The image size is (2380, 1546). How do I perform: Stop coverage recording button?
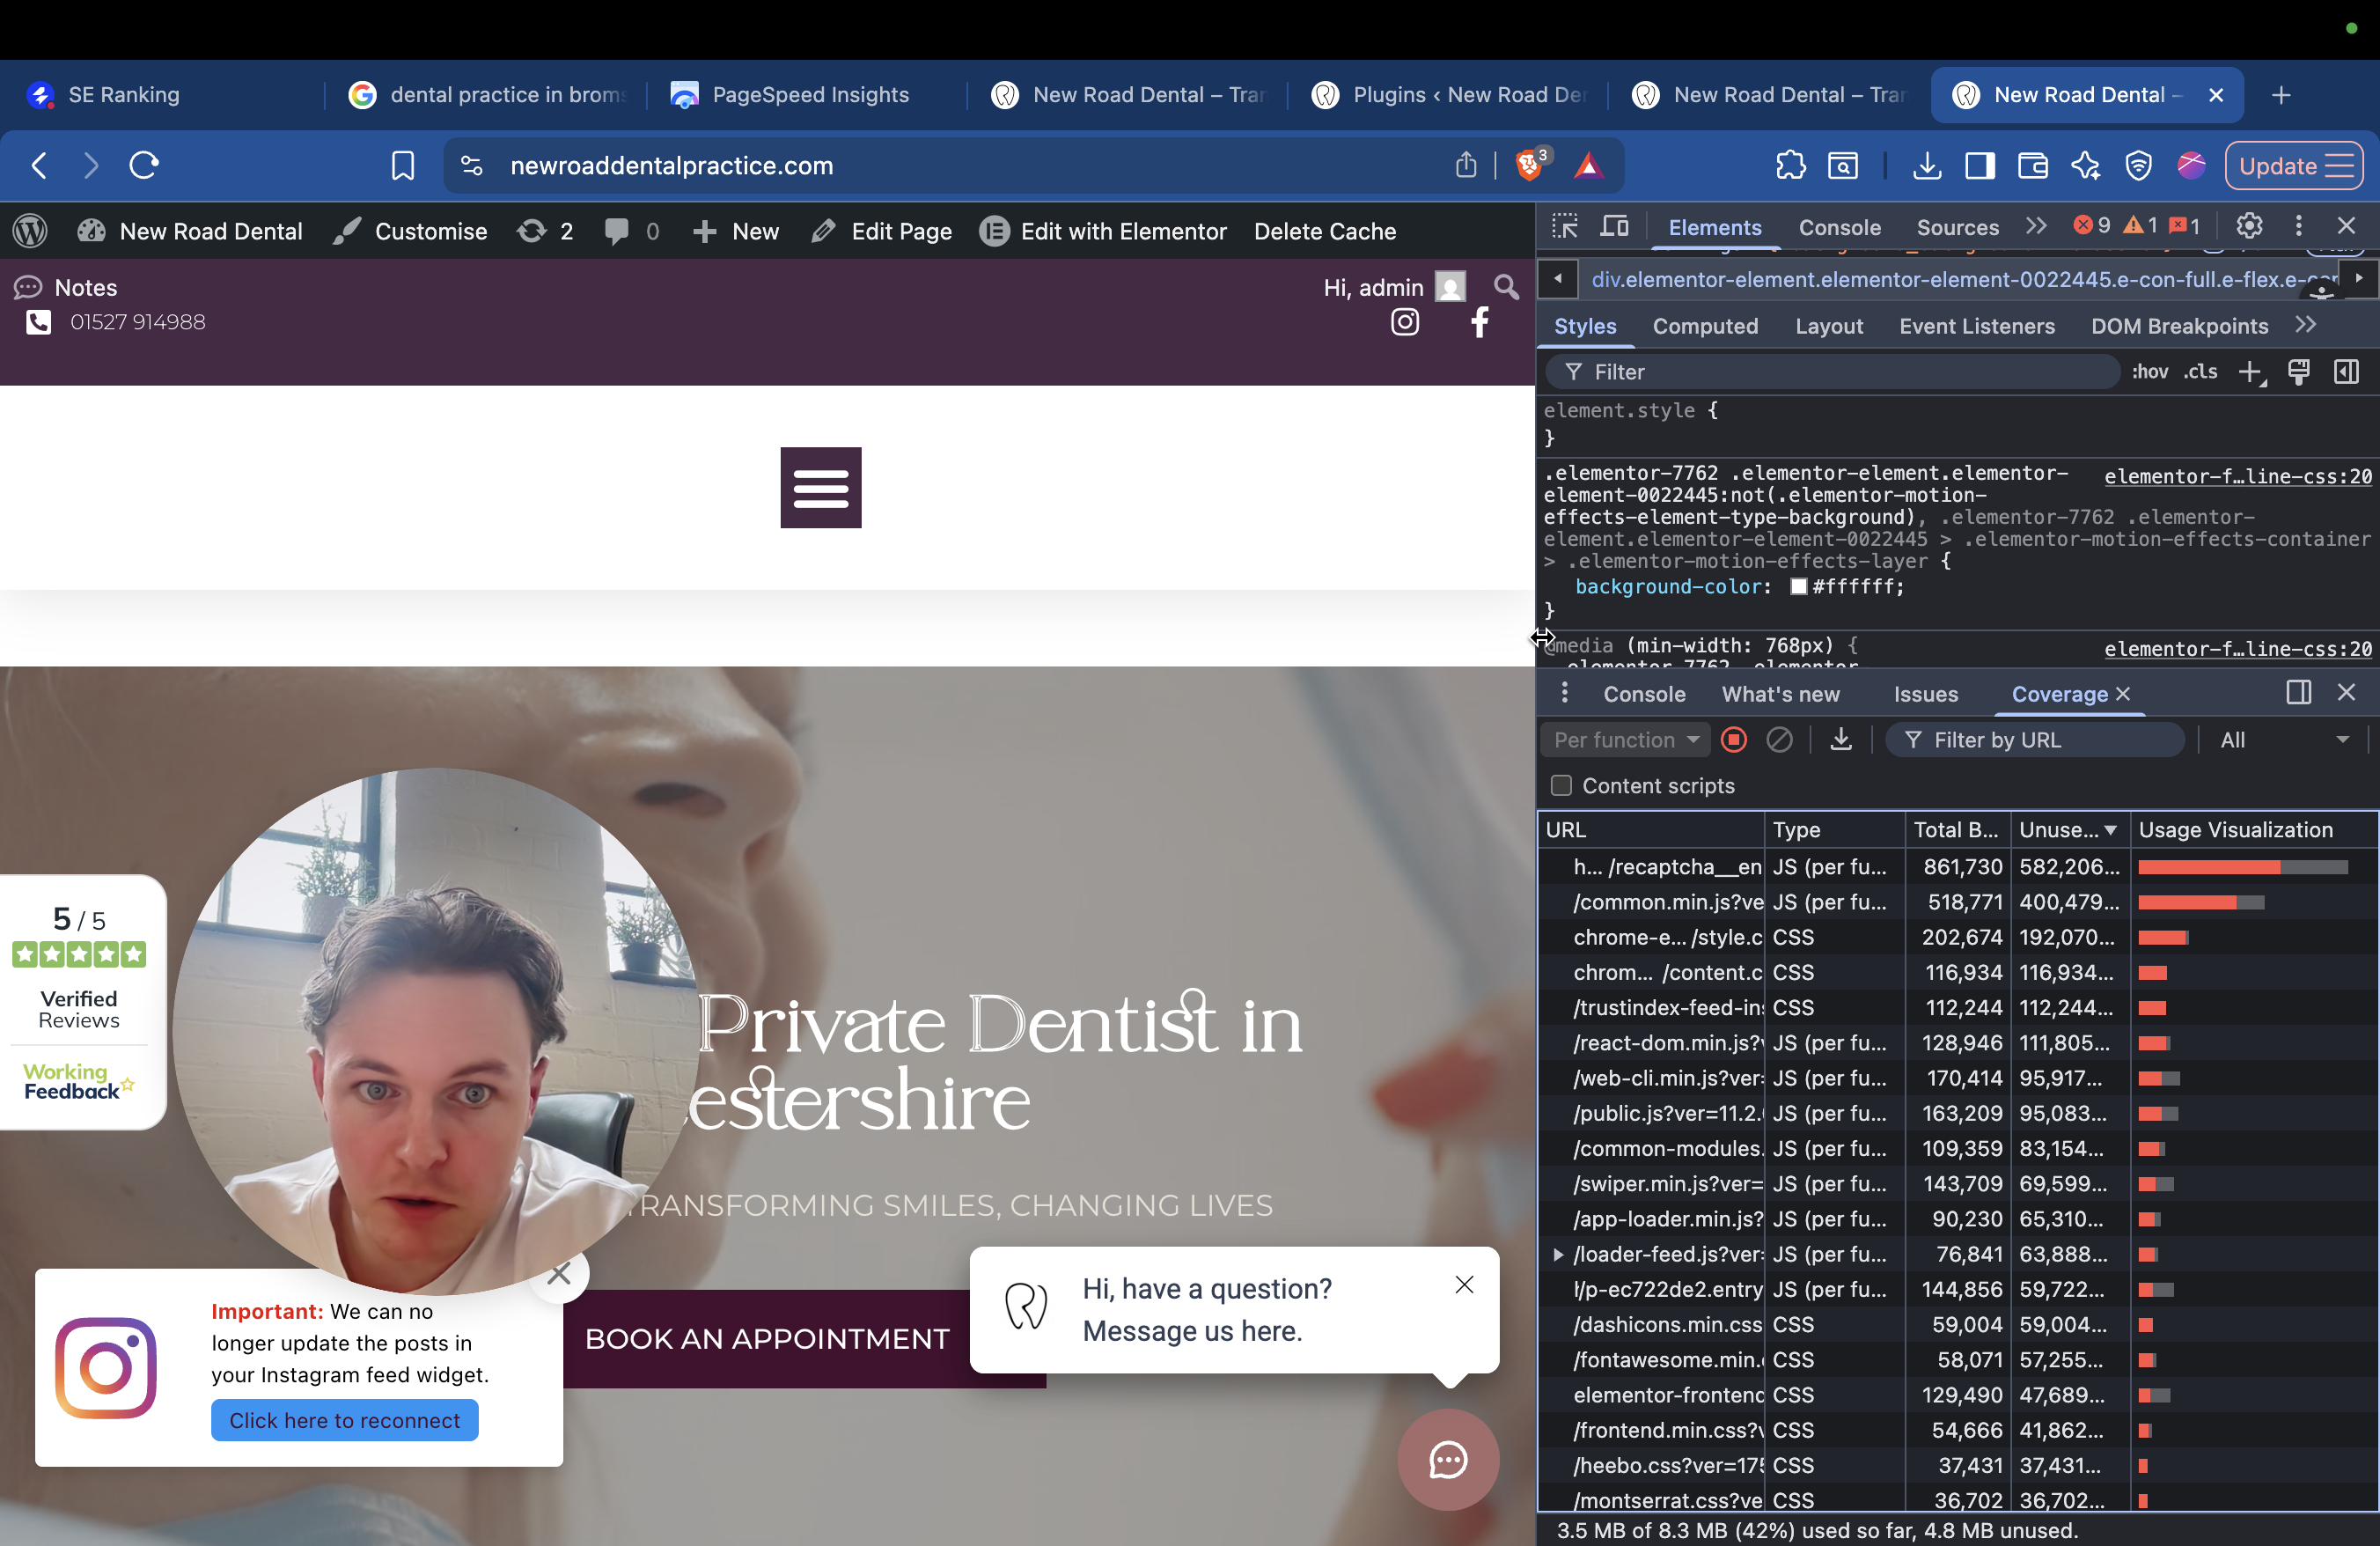[1734, 740]
